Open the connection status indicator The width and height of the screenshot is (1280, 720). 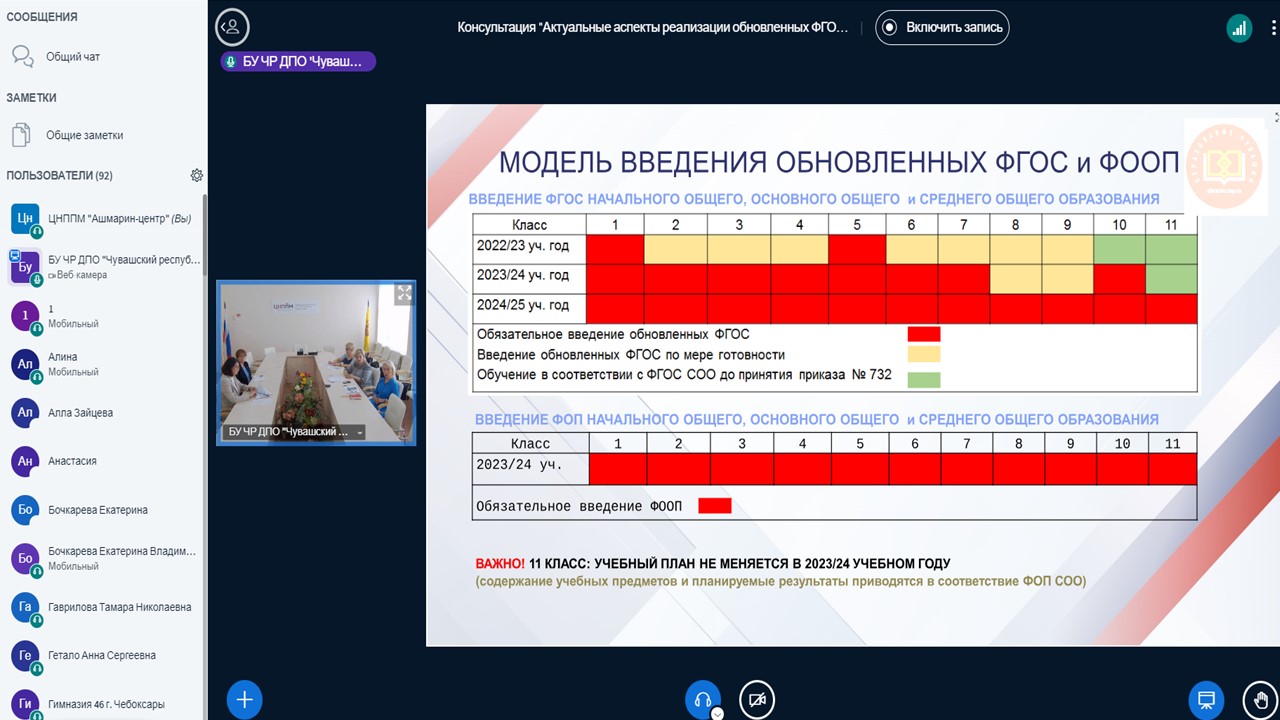[1239, 28]
